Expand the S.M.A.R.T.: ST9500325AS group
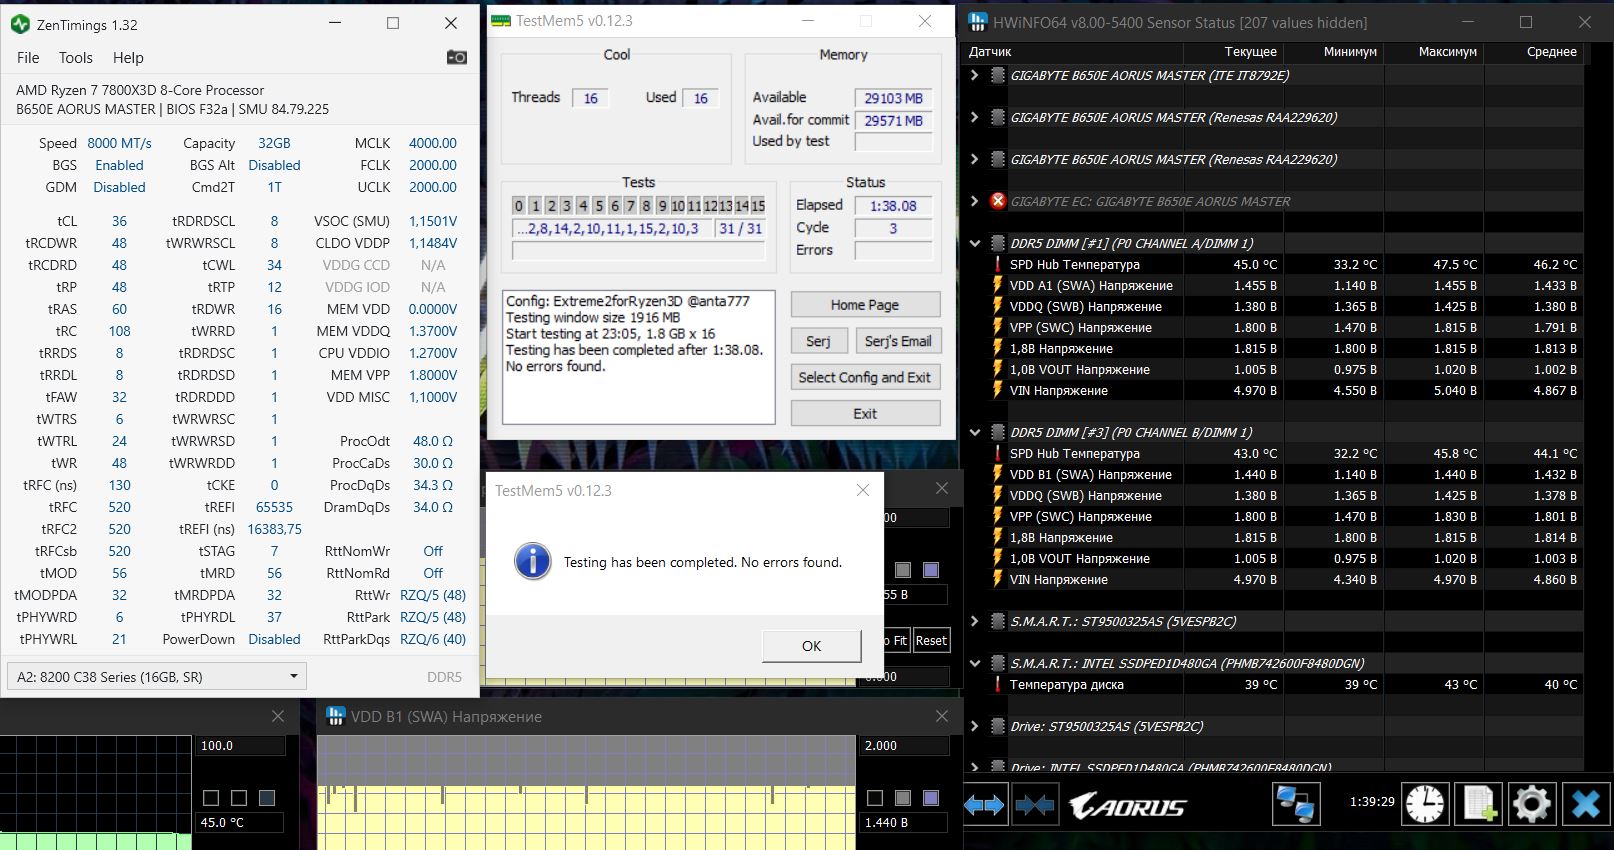The width and height of the screenshot is (1614, 850). click(x=975, y=621)
